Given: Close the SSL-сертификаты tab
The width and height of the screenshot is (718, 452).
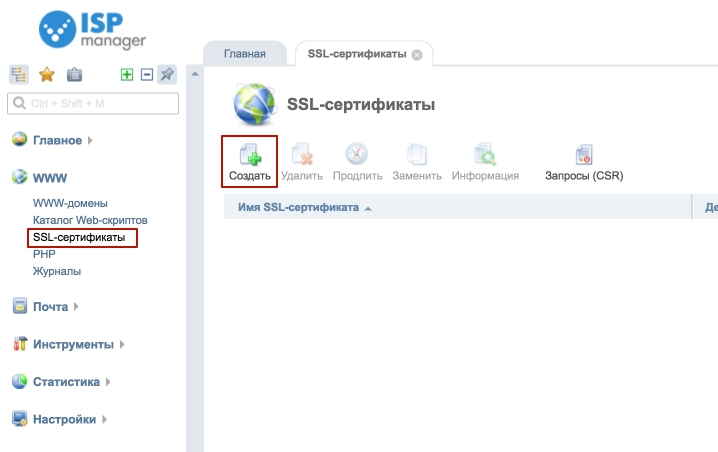Looking at the screenshot, I should (x=417, y=55).
